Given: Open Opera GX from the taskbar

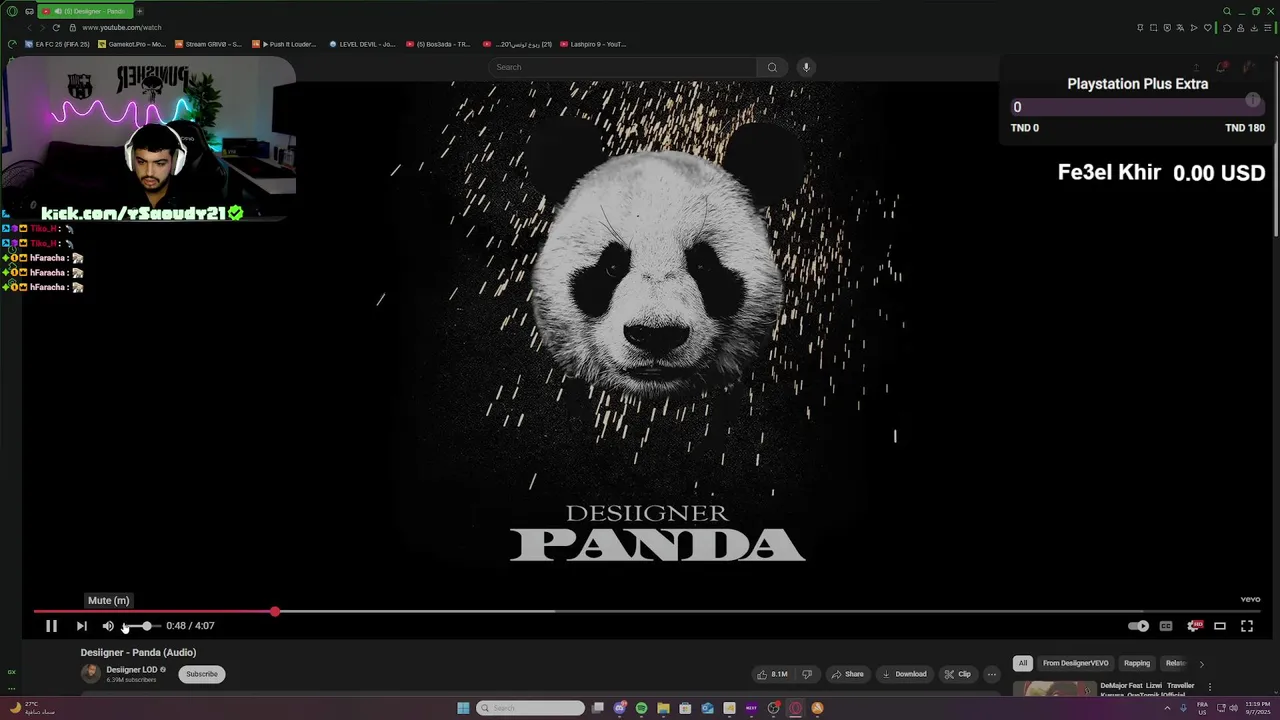Looking at the screenshot, I should point(795,708).
